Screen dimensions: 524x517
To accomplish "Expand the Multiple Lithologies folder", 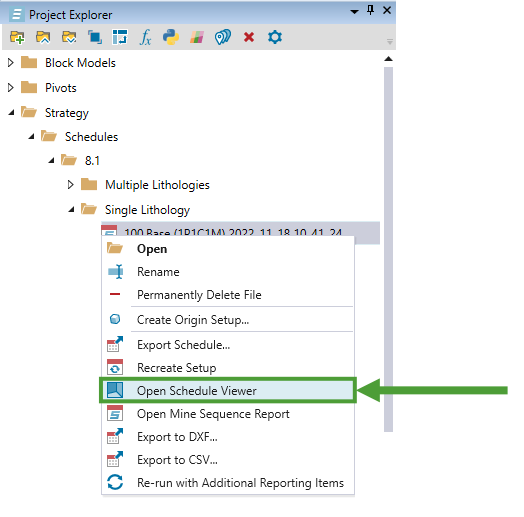I will (x=71, y=184).
